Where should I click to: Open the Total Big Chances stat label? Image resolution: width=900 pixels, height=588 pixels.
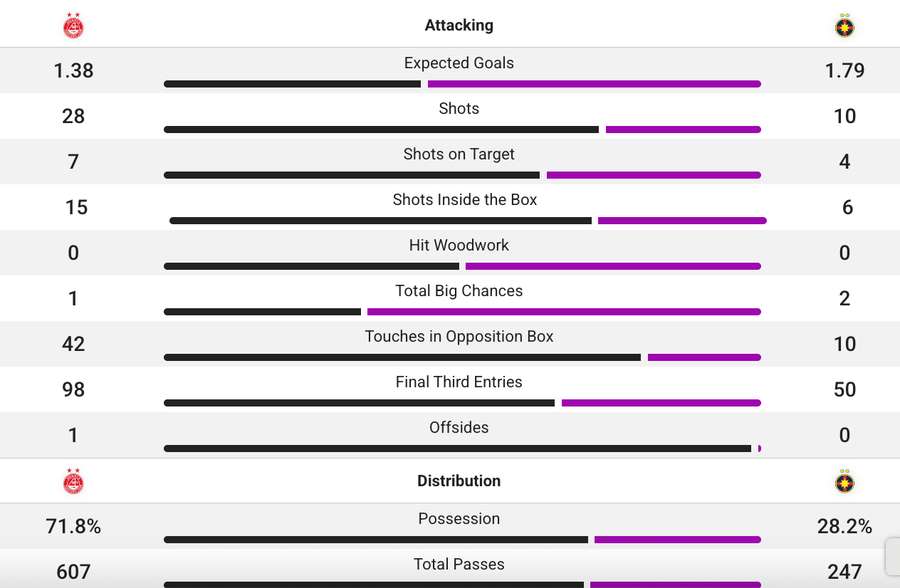459,291
